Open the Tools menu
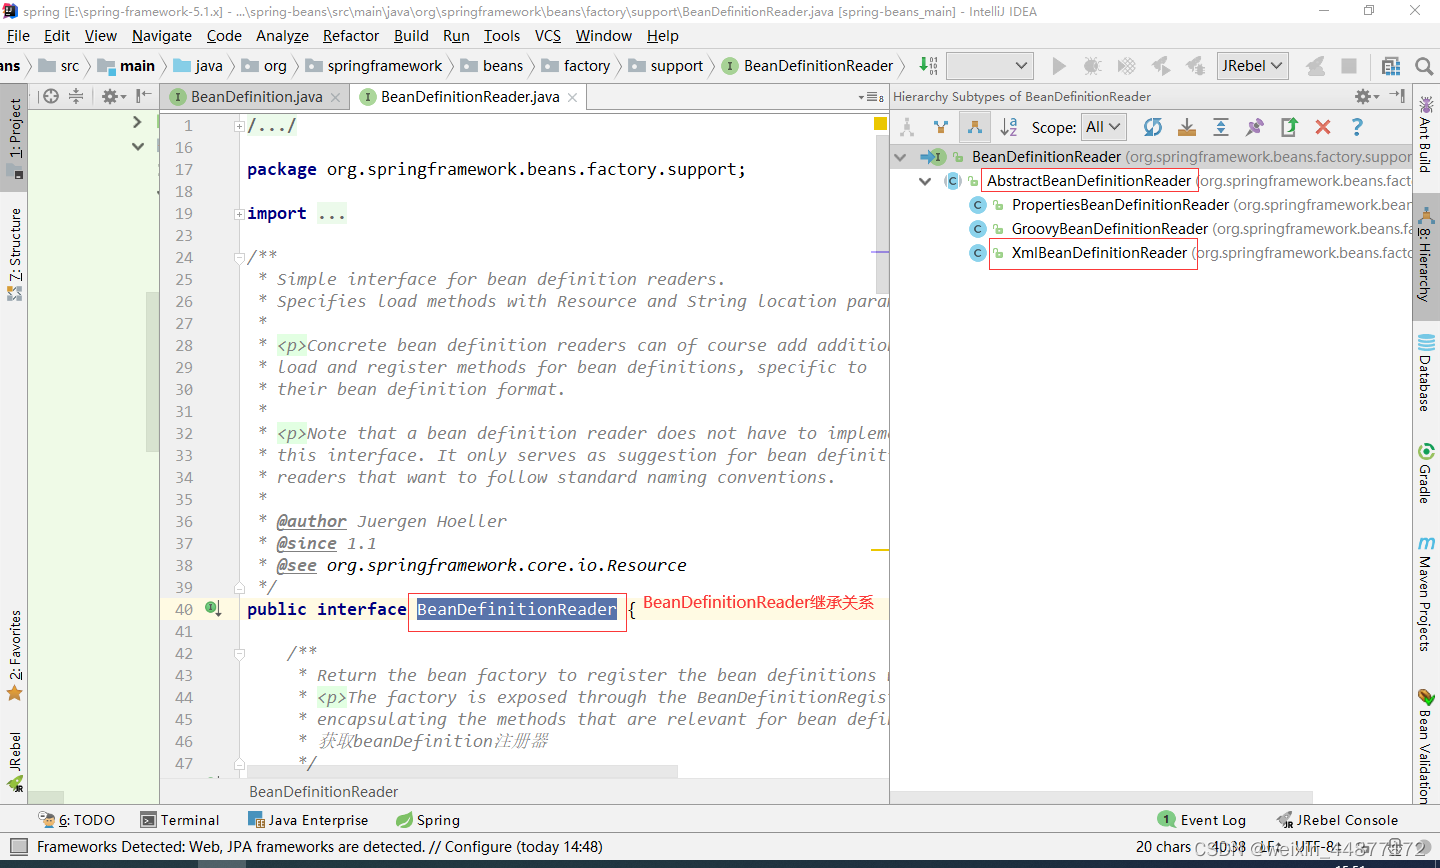The height and width of the screenshot is (868, 1440). click(x=502, y=36)
